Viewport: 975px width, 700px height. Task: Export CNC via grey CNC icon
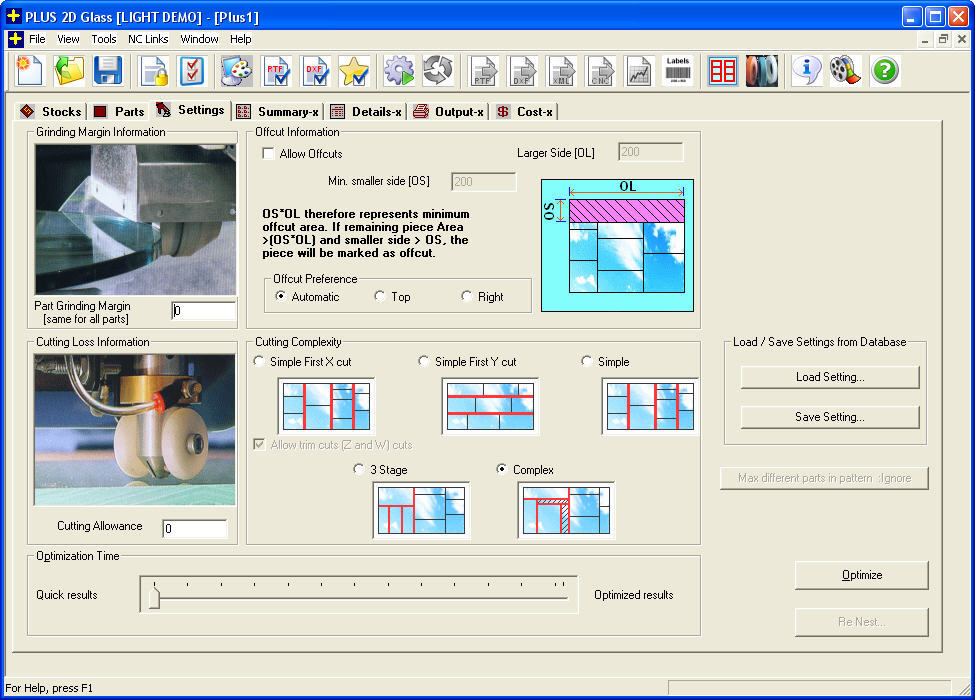tap(600, 70)
